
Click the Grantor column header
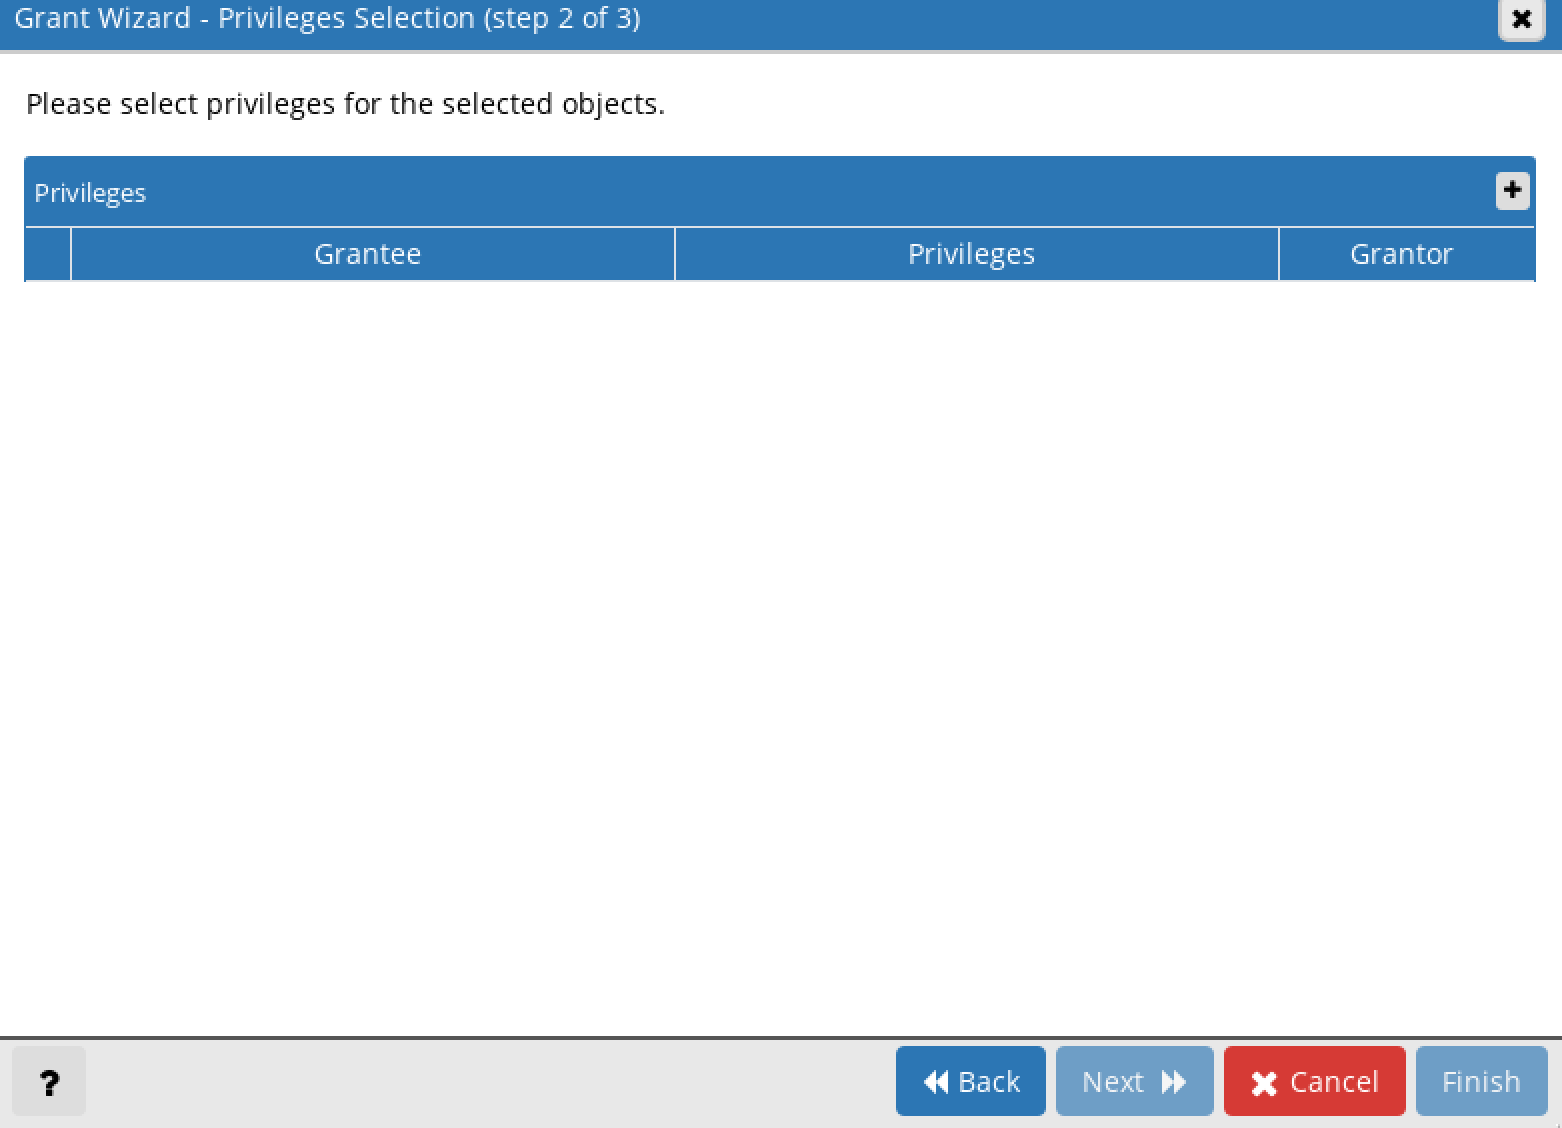[x=1401, y=253]
